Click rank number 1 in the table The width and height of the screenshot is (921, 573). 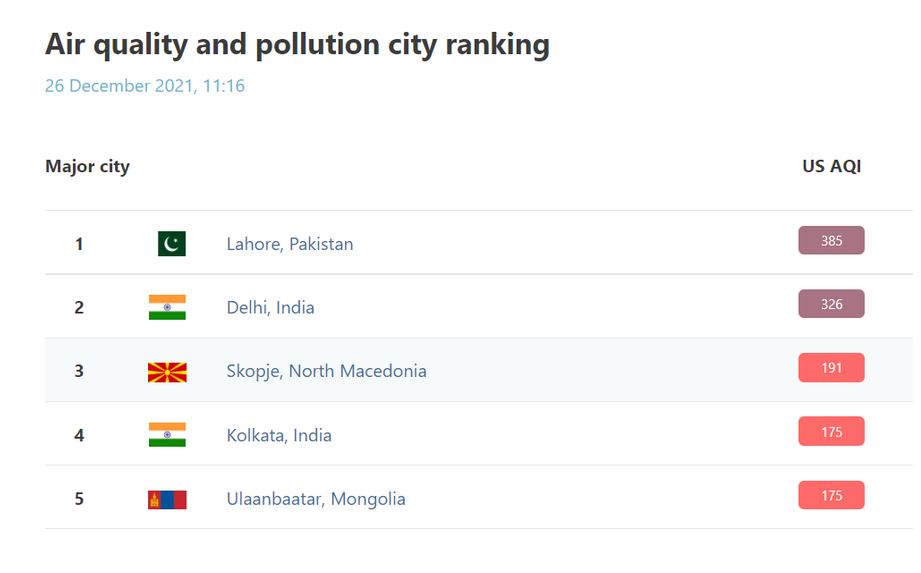coord(79,244)
